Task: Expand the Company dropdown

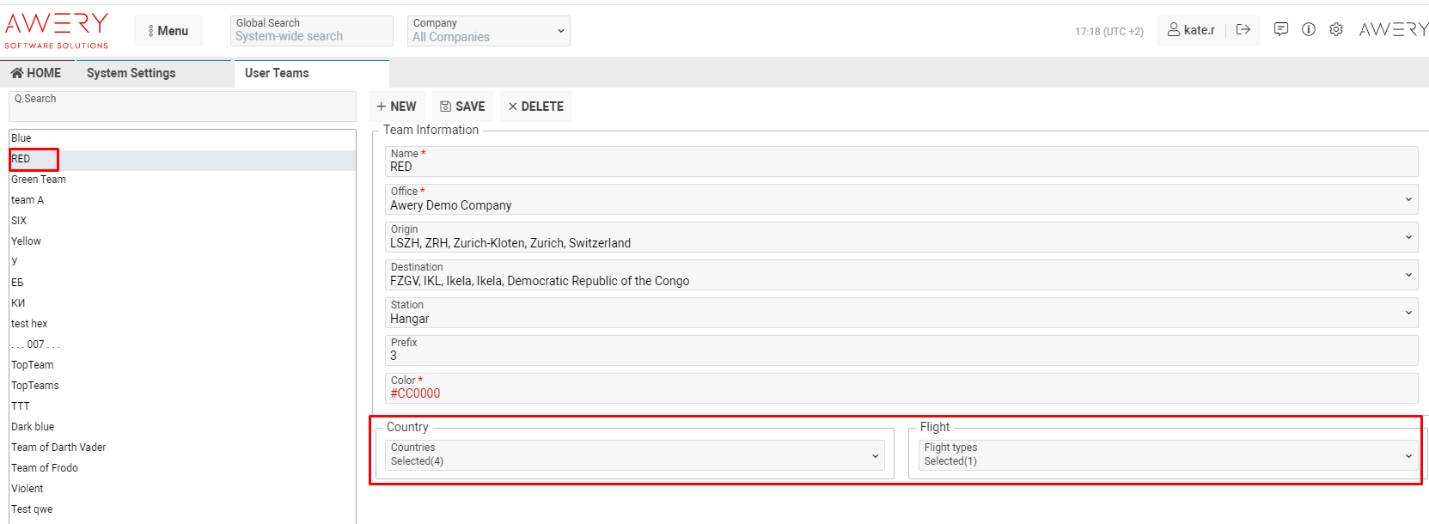Action: 489,31
